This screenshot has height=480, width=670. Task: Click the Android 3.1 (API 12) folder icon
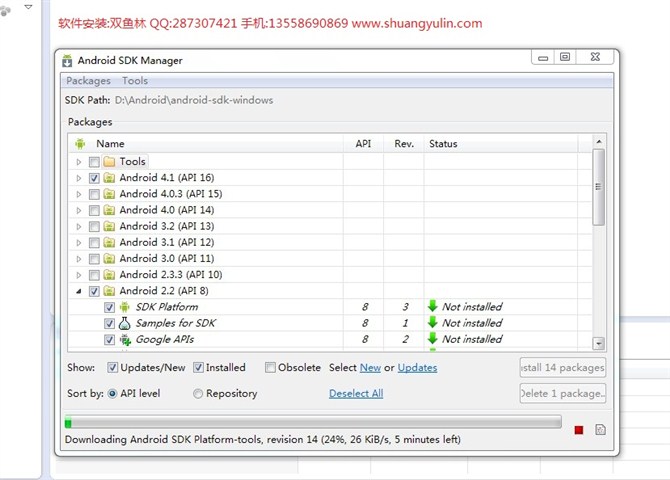(x=109, y=242)
